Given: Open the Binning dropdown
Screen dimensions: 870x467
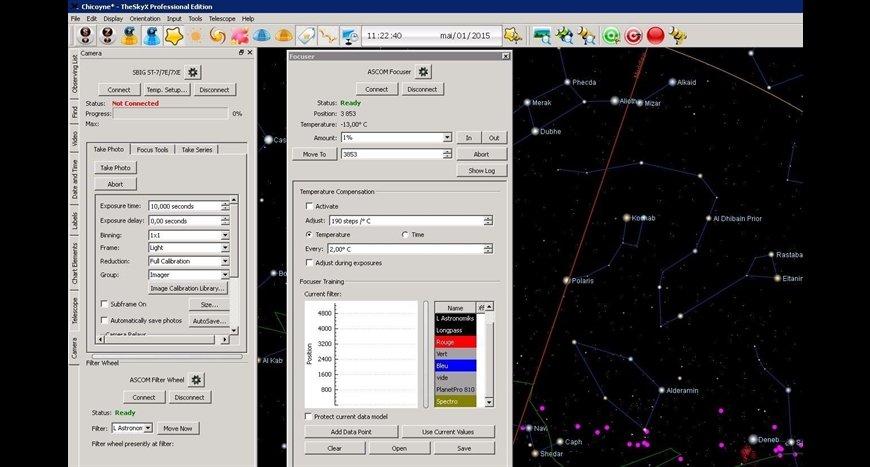Looking at the screenshot, I should (225, 234).
